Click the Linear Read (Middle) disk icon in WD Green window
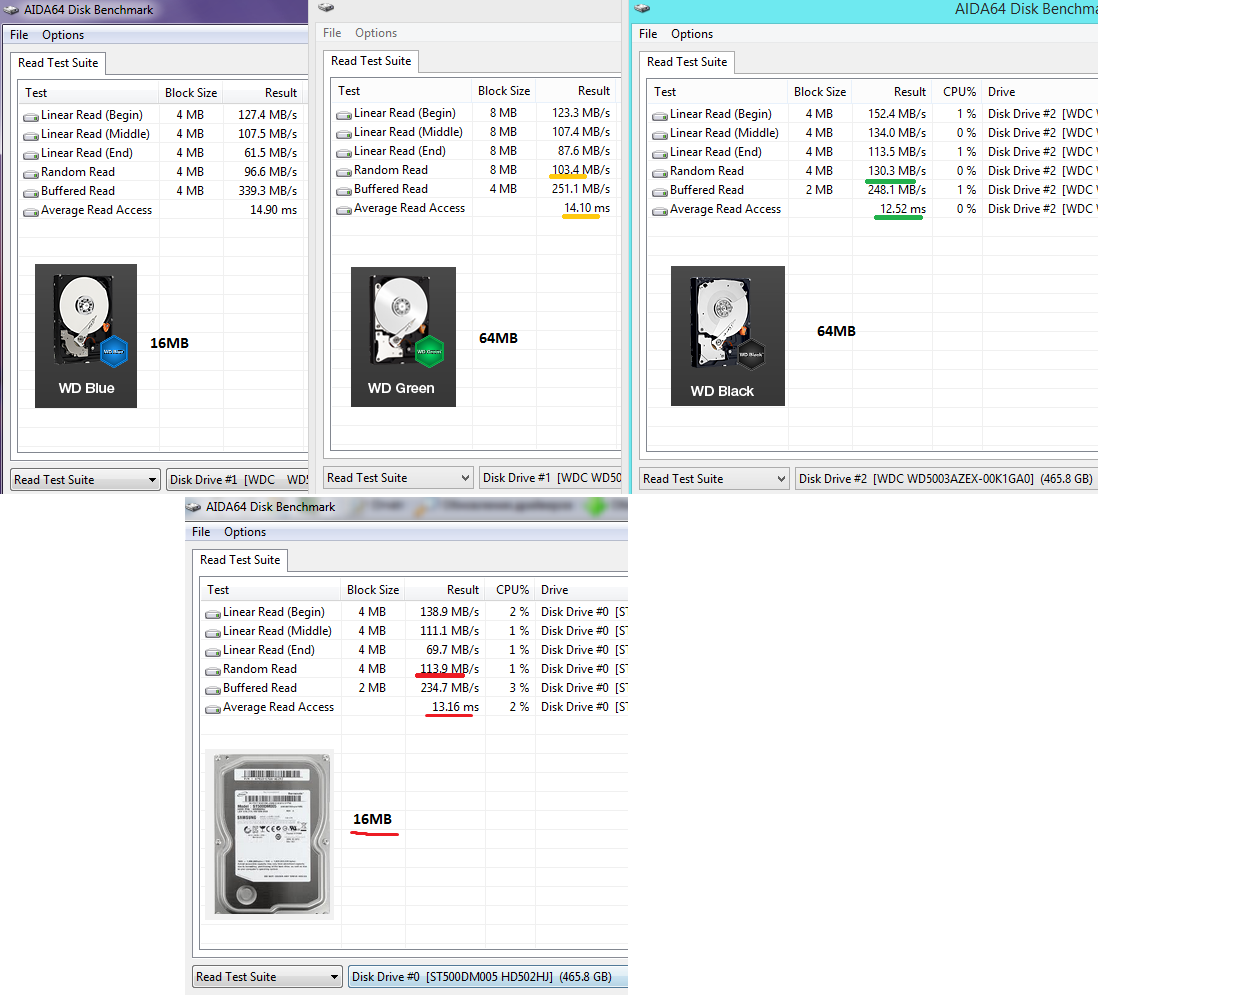 click(x=344, y=133)
